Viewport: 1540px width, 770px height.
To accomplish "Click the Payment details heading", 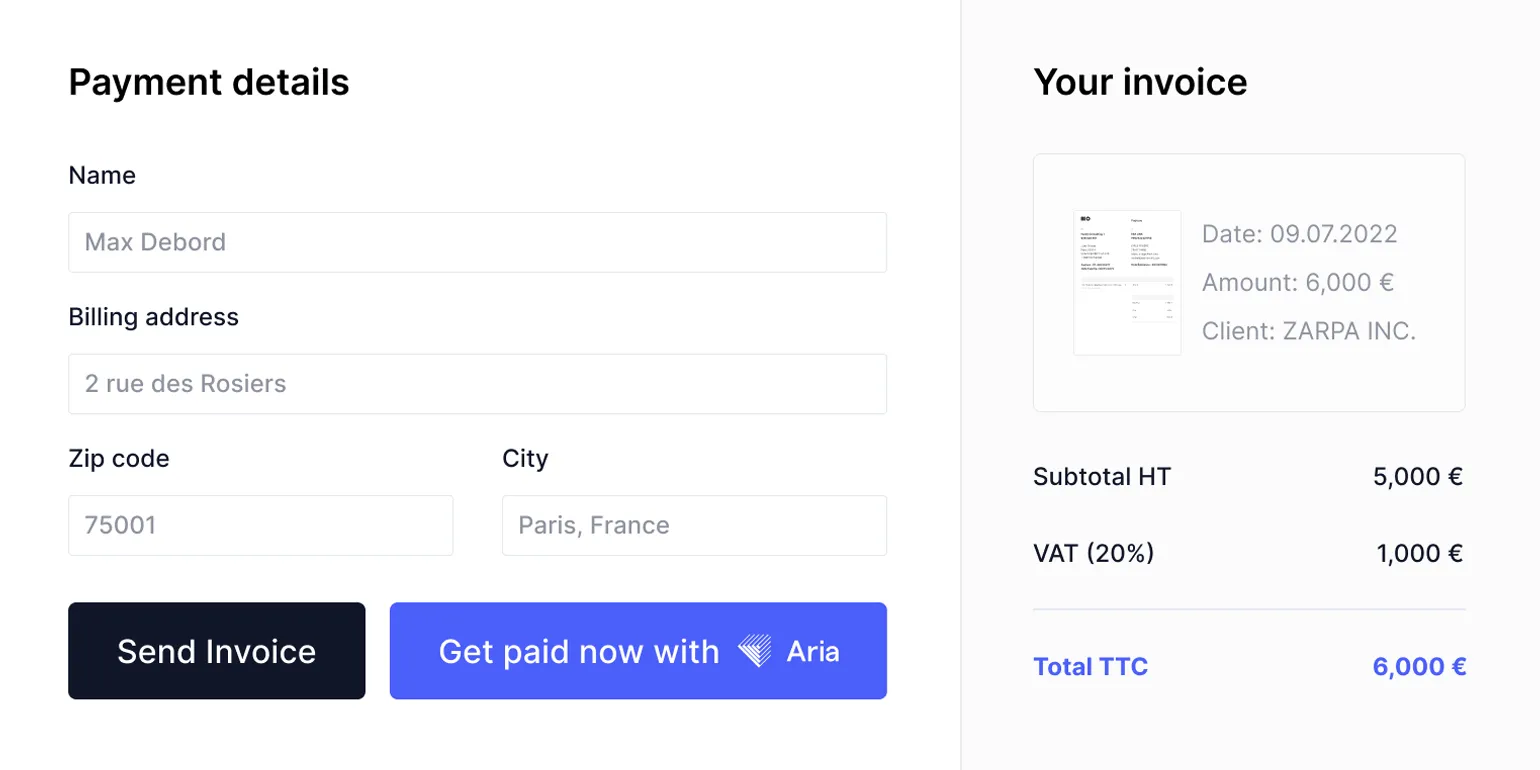I will [x=209, y=83].
